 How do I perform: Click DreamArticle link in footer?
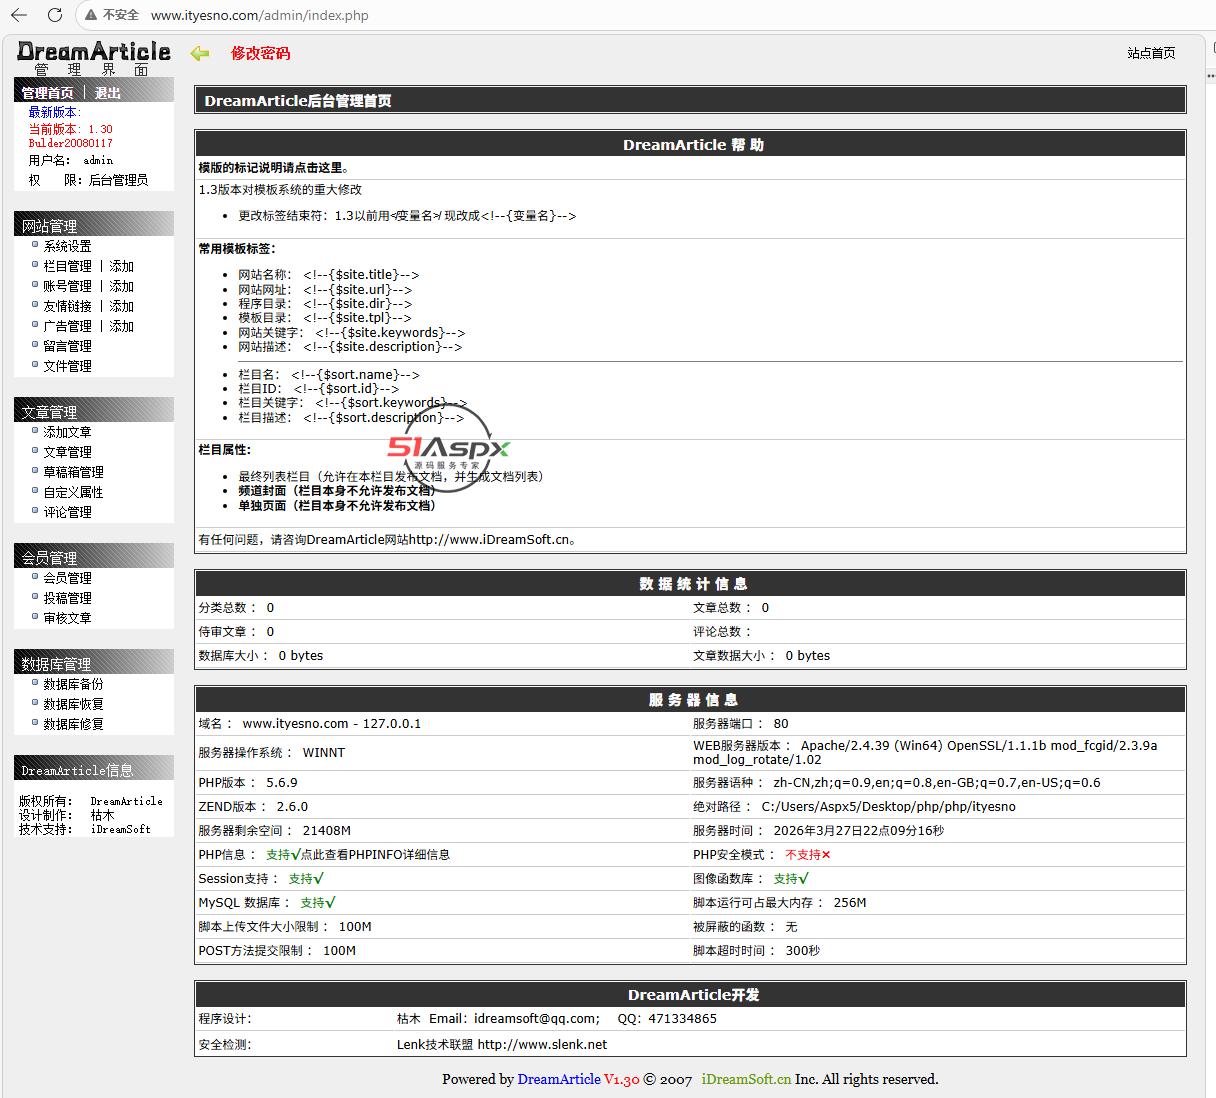tap(559, 1079)
